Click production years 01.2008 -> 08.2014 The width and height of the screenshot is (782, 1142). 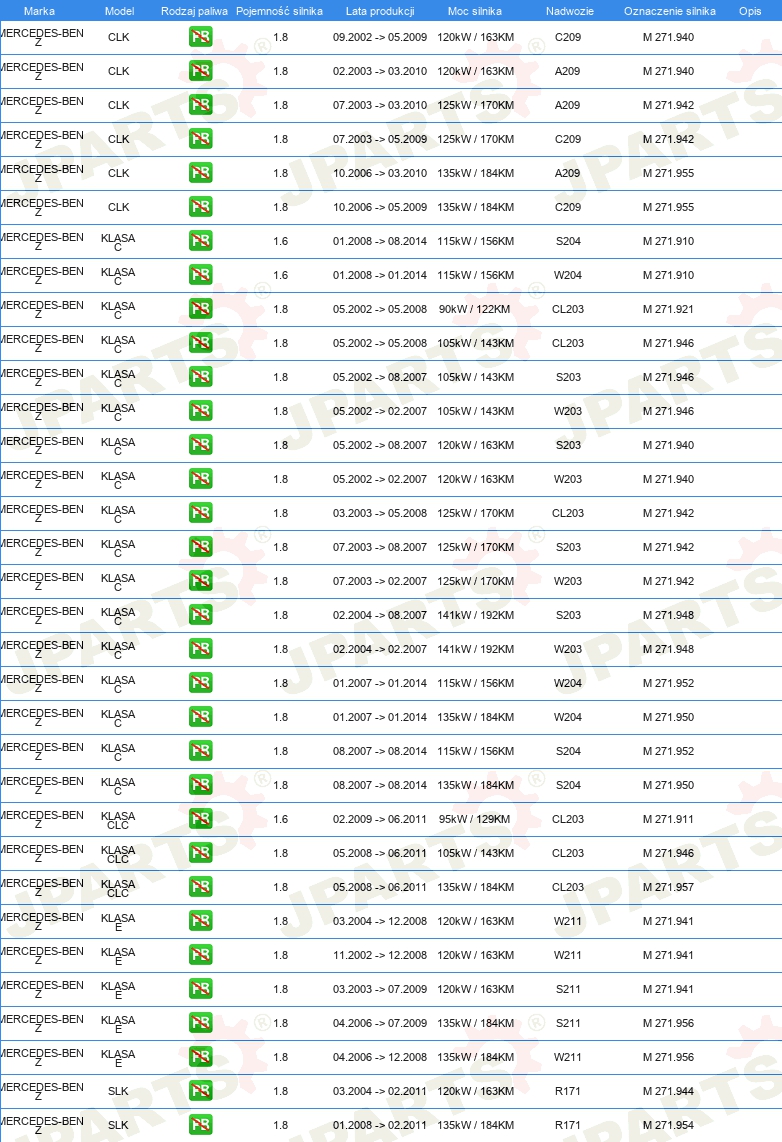(x=380, y=240)
